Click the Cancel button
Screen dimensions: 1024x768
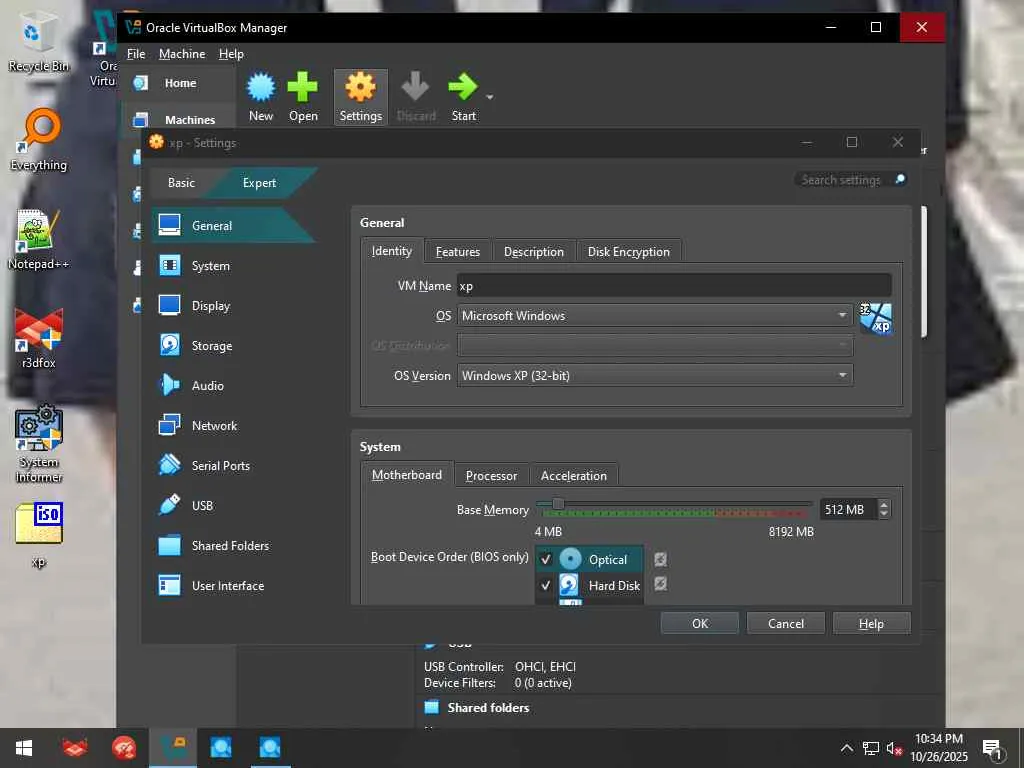pos(786,623)
